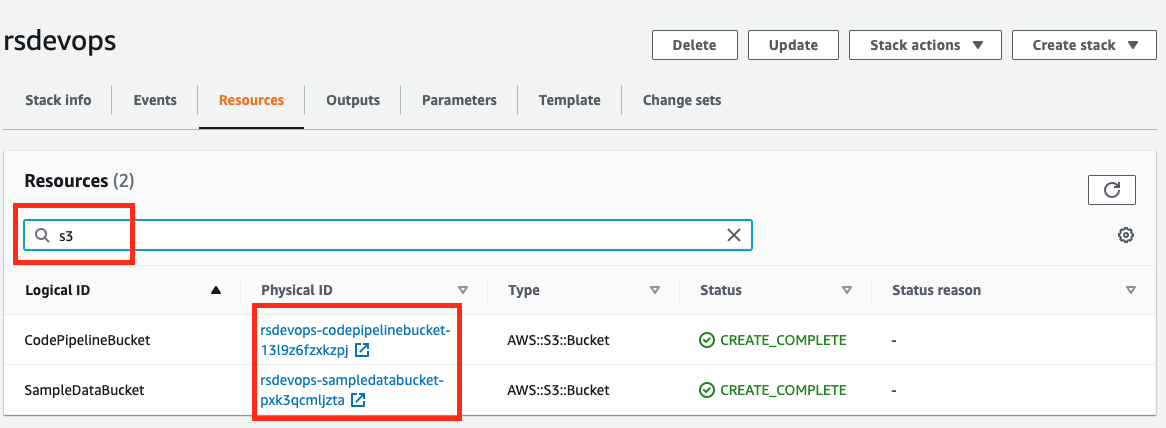Screen dimensions: 1166x428
Task: Click the Type column sort arrow
Action: [x=655, y=290]
